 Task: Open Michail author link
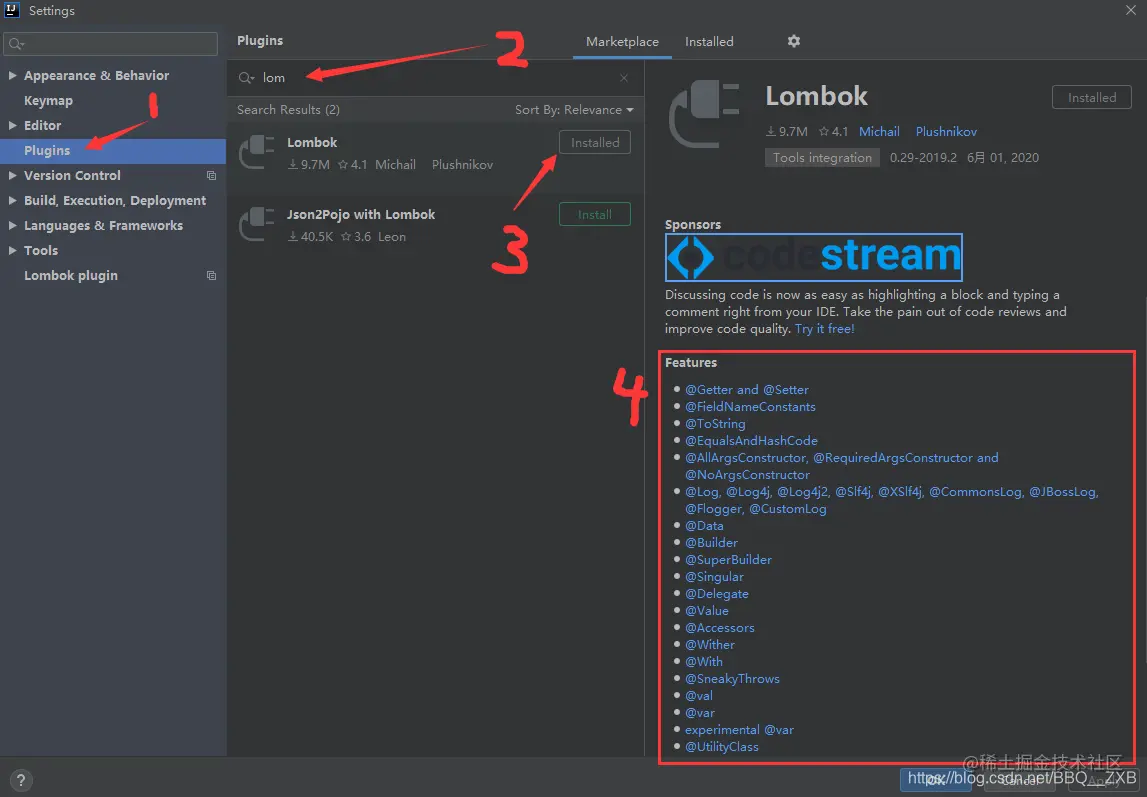coord(879,132)
